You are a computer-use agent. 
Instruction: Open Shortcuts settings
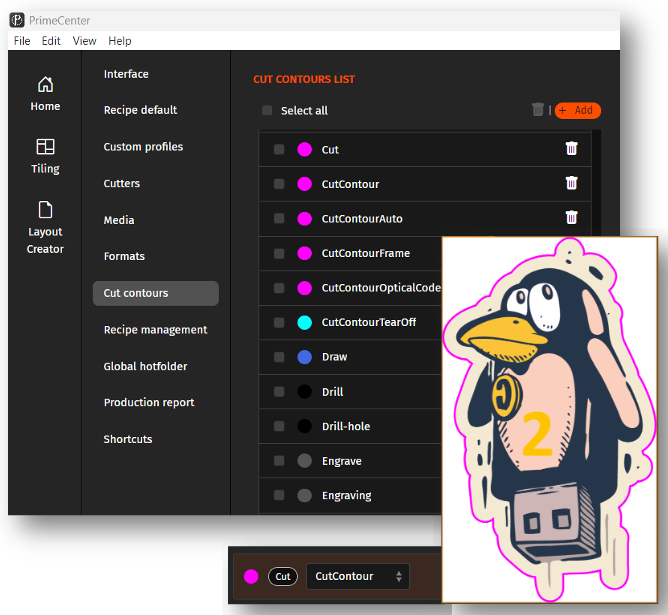128,439
